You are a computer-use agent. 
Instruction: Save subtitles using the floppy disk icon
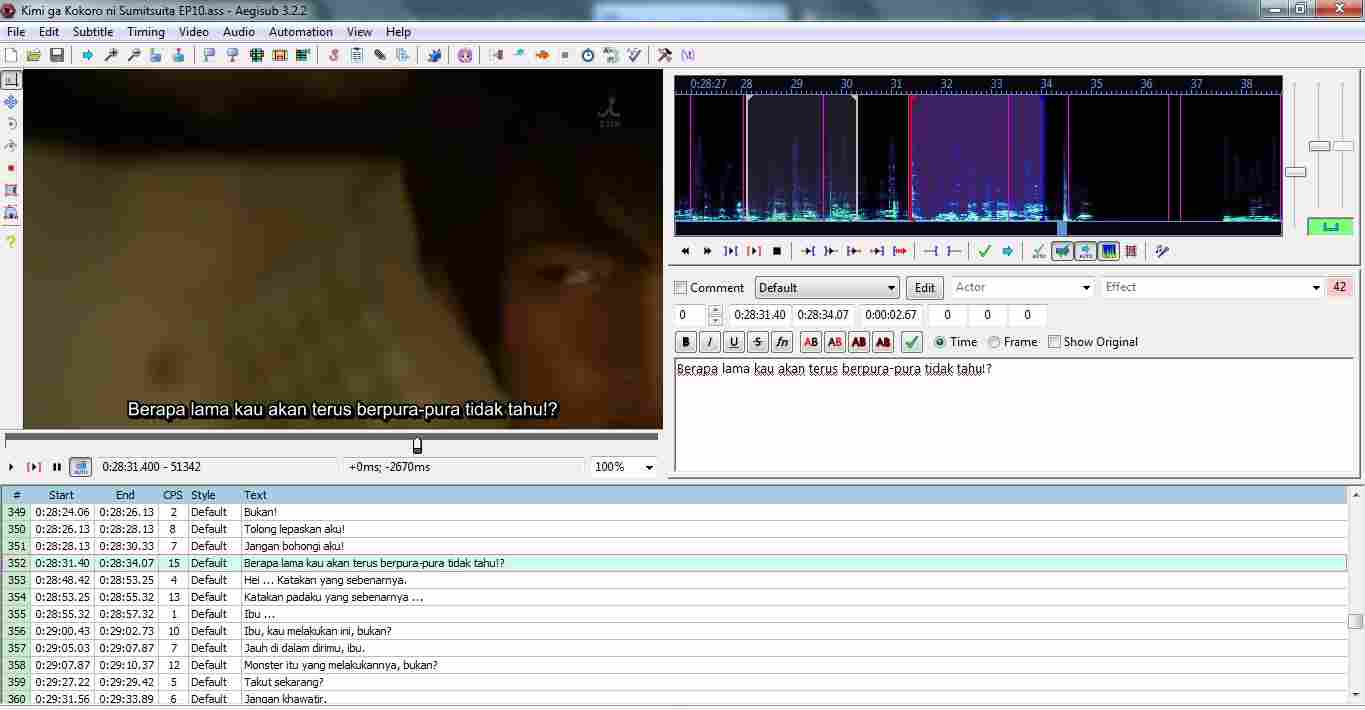click(57, 55)
